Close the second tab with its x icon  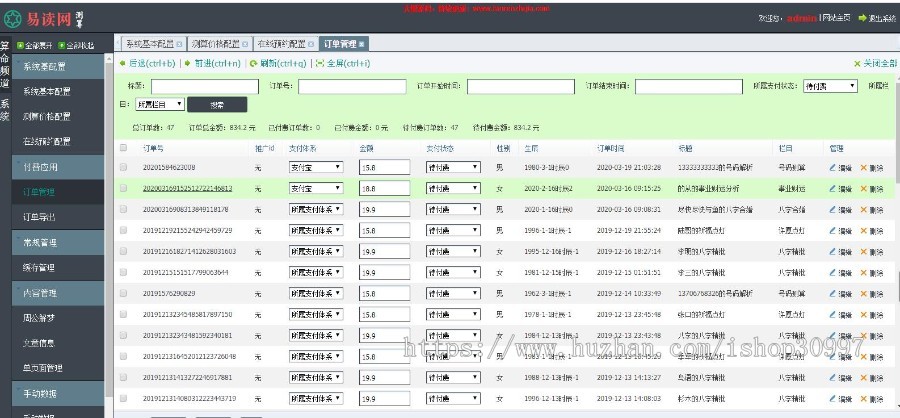click(x=245, y=44)
